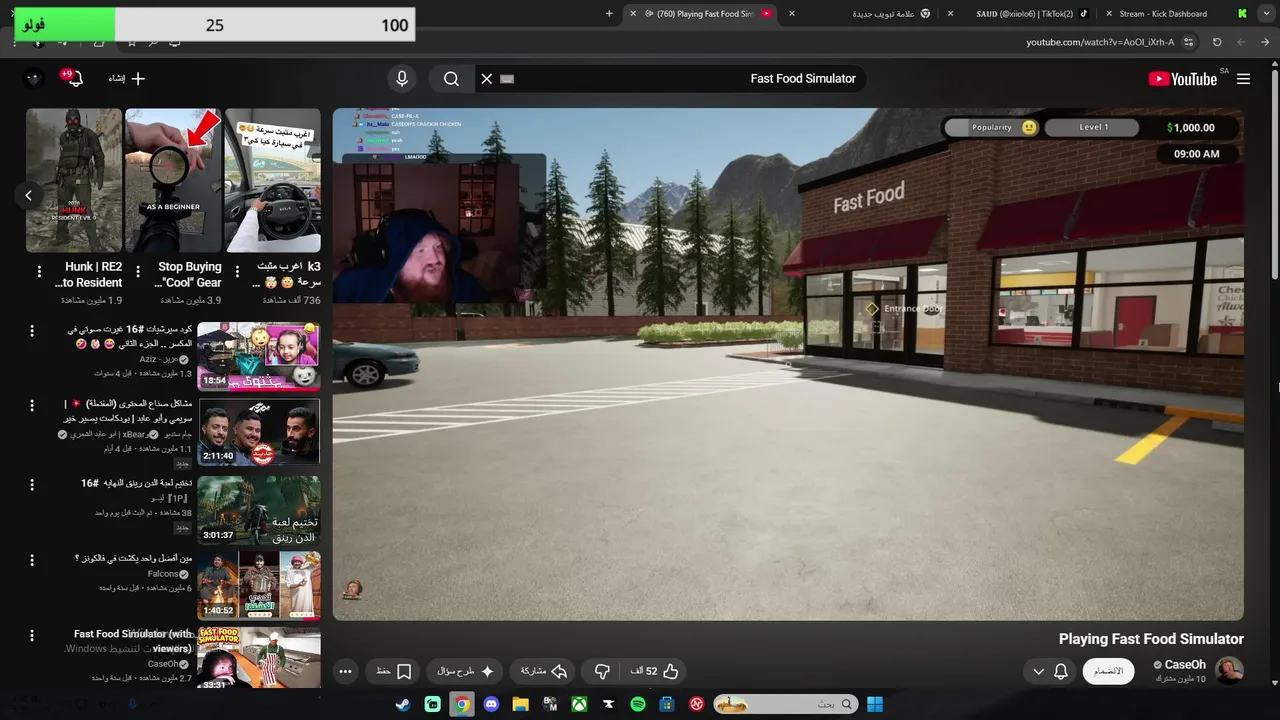Open options for Fast Food Simulator recommendation
Viewport: 1280px width, 720px height.
[x=32, y=635]
